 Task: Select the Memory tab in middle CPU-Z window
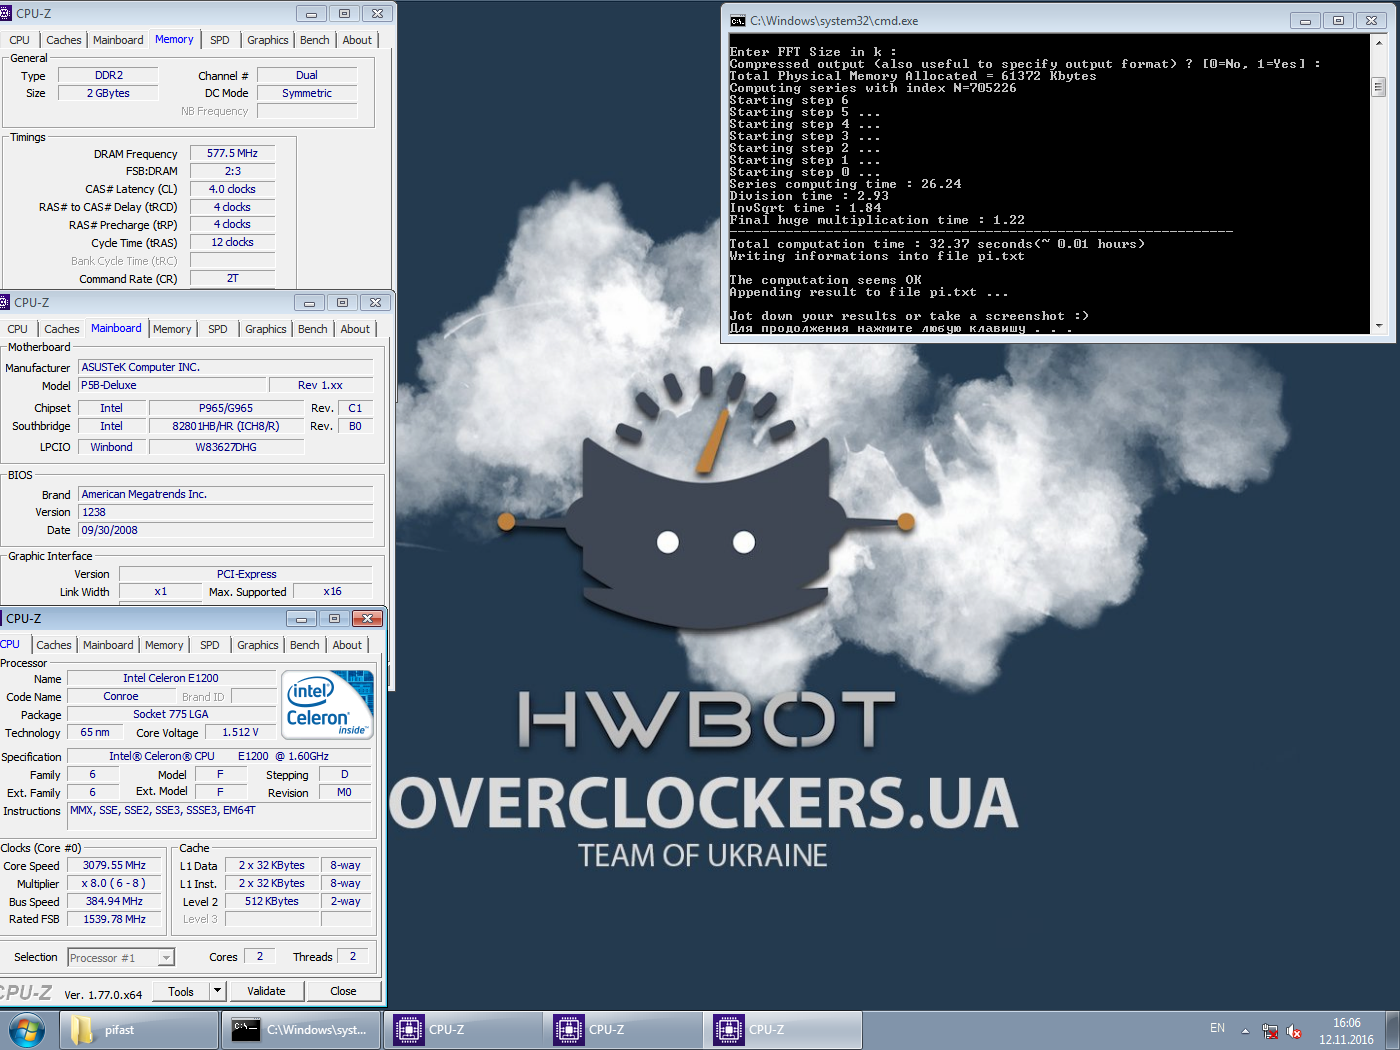coord(172,329)
